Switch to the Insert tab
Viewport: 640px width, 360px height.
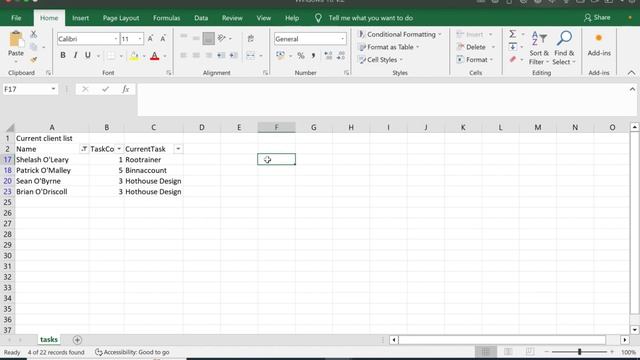click(x=80, y=18)
